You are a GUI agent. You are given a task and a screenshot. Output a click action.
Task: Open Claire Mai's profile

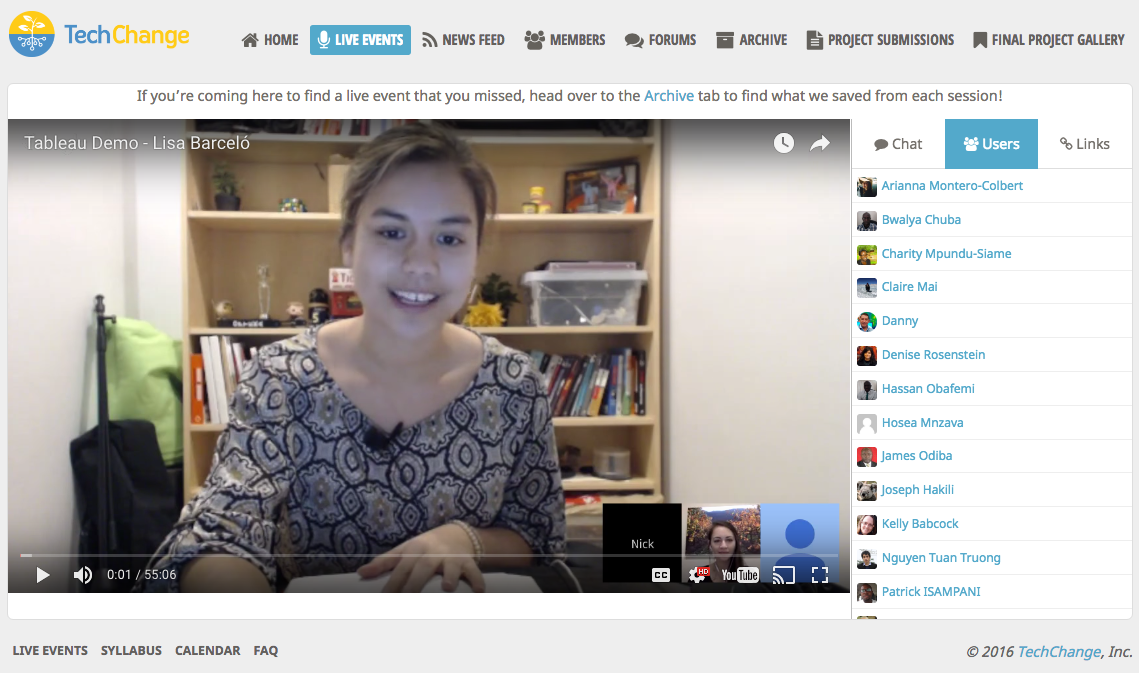pyautogui.click(x=909, y=287)
